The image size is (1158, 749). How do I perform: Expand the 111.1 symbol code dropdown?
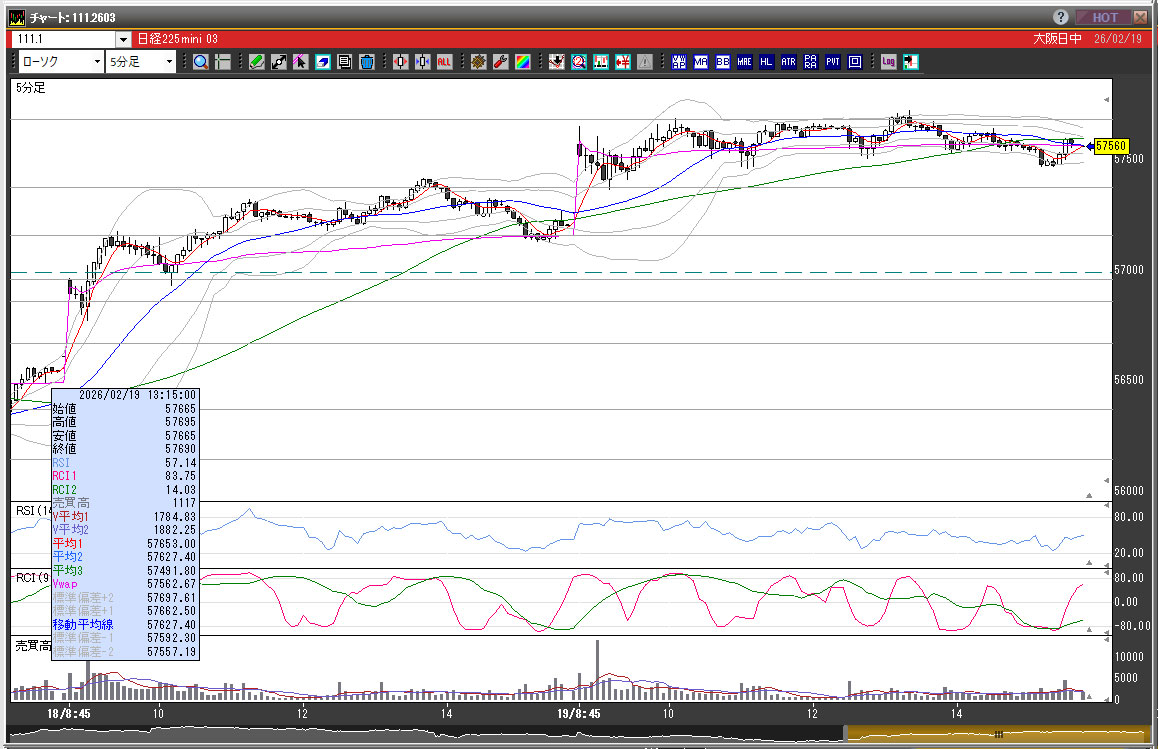coord(123,39)
